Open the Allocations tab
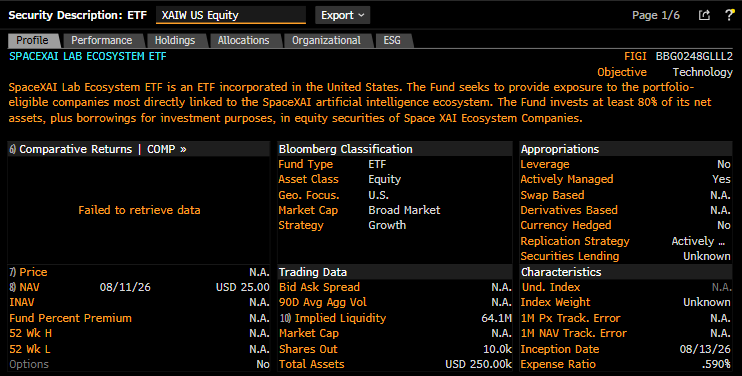 (x=243, y=41)
